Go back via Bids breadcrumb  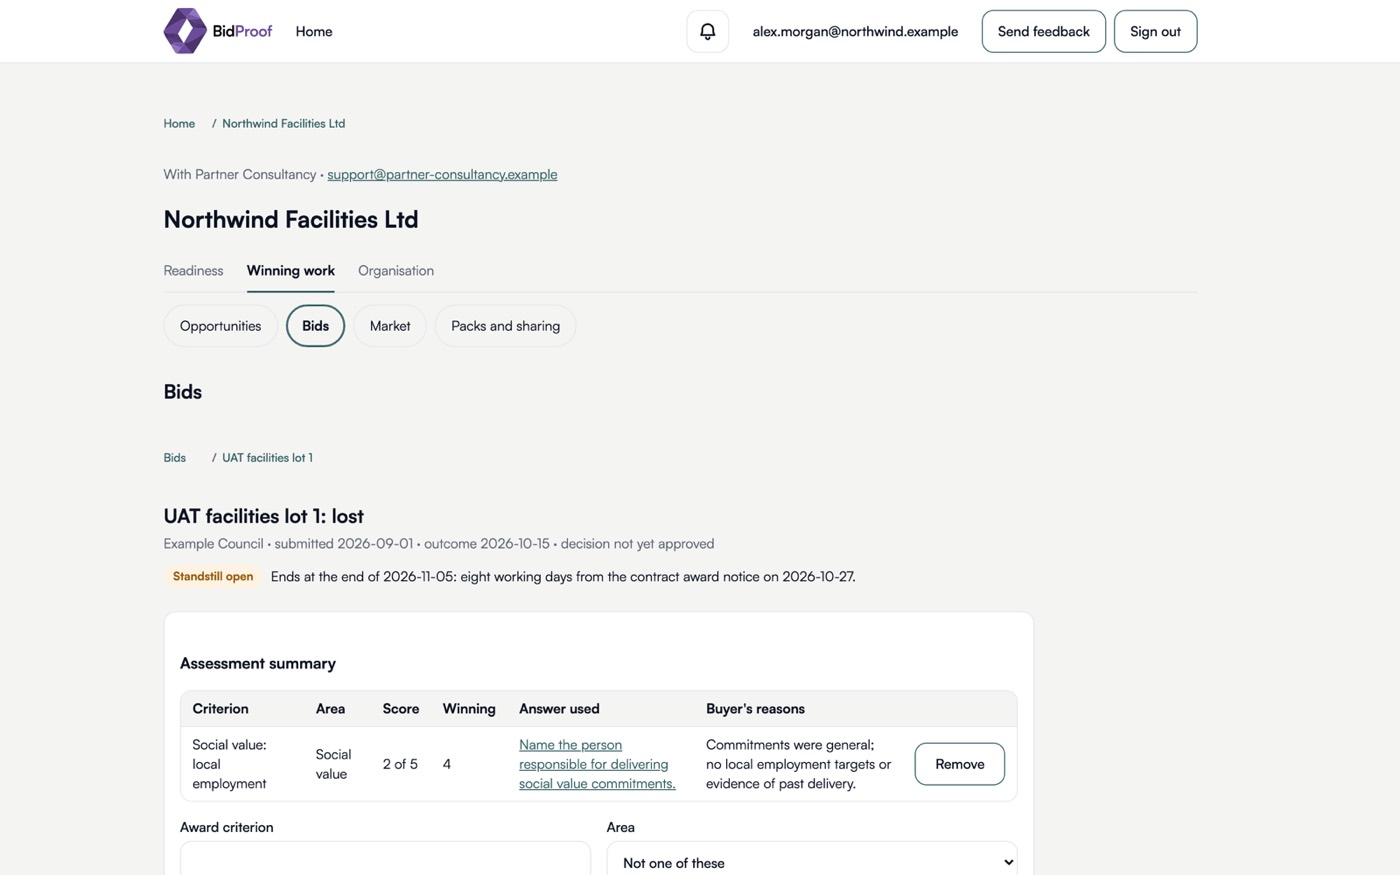175,457
